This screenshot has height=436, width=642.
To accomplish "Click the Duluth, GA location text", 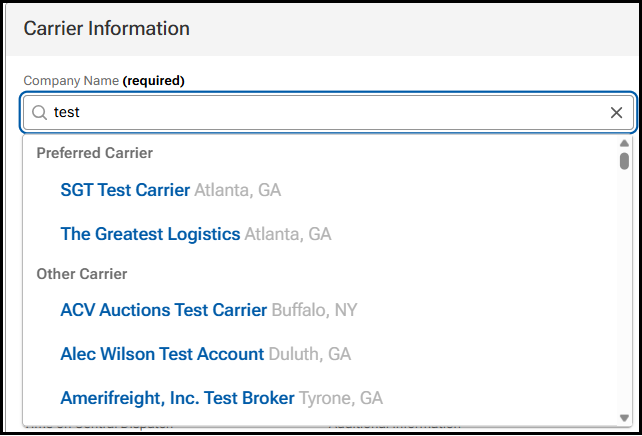I will [310, 354].
